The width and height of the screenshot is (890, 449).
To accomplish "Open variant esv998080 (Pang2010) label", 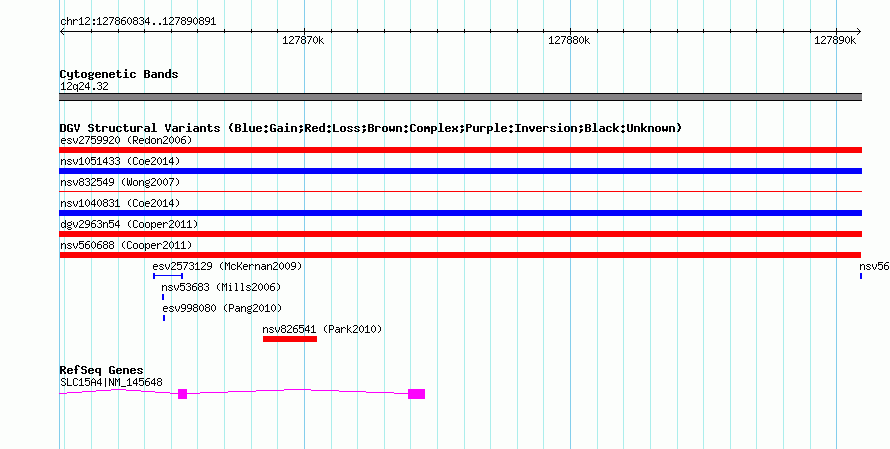I will click(222, 308).
